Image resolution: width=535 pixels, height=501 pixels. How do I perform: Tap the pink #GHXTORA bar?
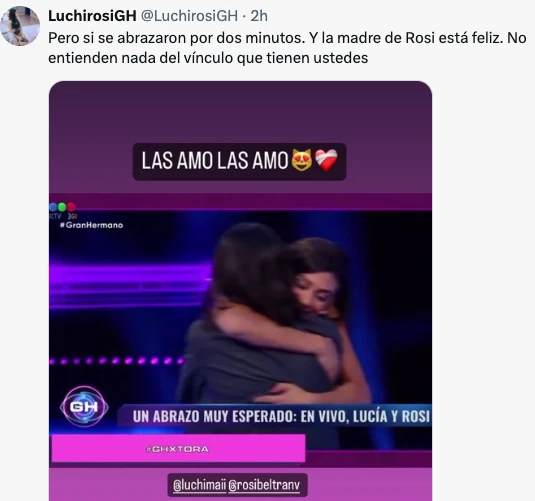pyautogui.click(x=178, y=449)
